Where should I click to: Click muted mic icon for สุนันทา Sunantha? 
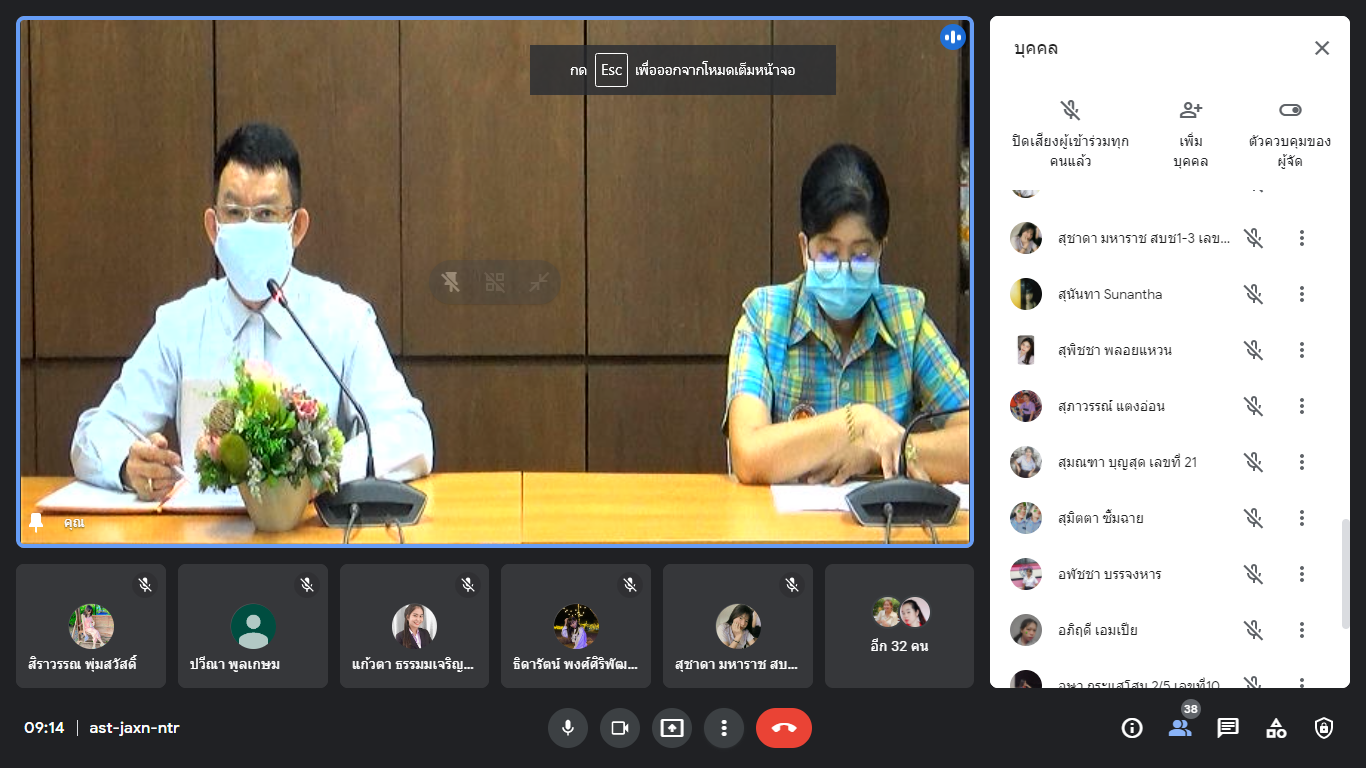click(1254, 294)
